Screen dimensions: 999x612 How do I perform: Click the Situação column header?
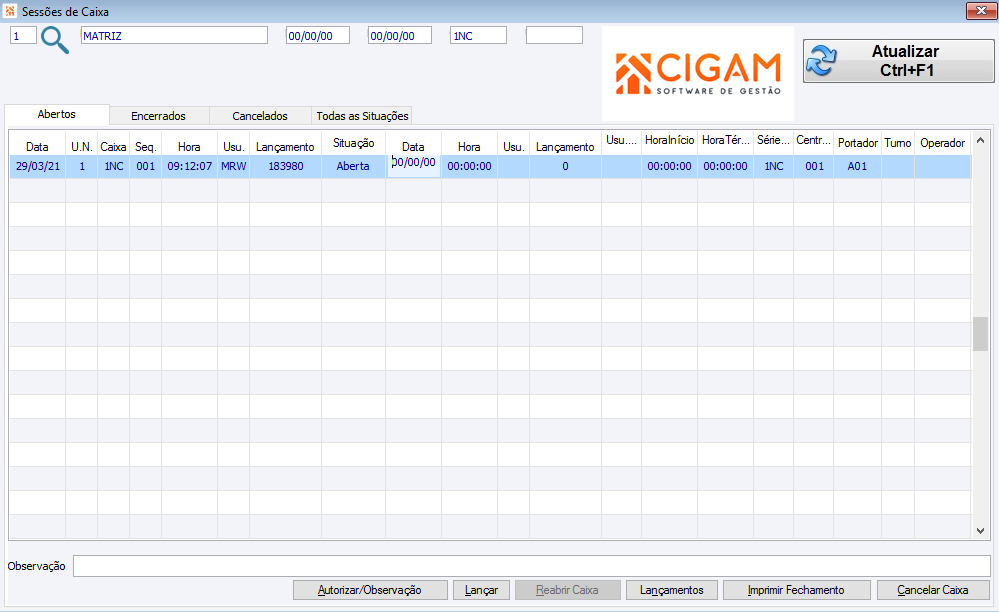[353, 143]
